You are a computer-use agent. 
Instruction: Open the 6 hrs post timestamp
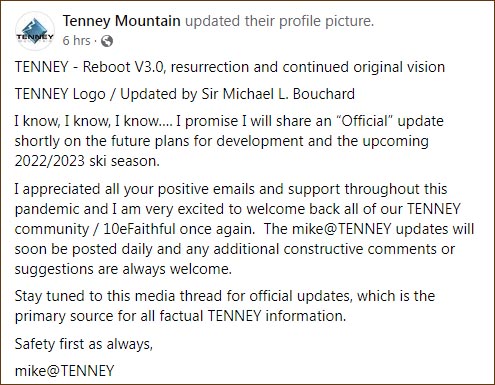tap(76, 41)
